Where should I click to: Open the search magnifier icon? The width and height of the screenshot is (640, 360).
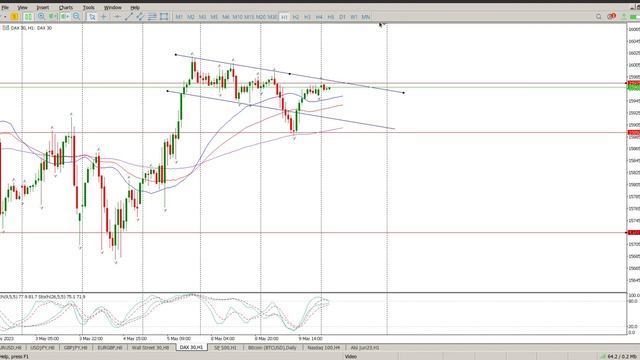click(599, 17)
